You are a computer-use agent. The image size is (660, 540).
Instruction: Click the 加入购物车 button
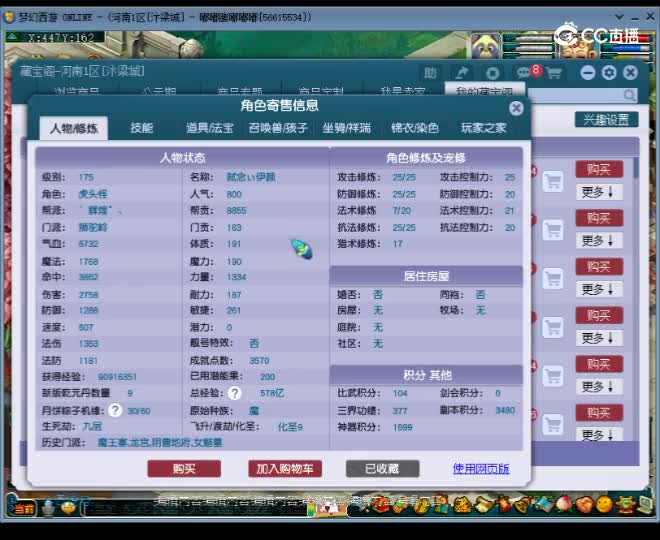point(285,468)
